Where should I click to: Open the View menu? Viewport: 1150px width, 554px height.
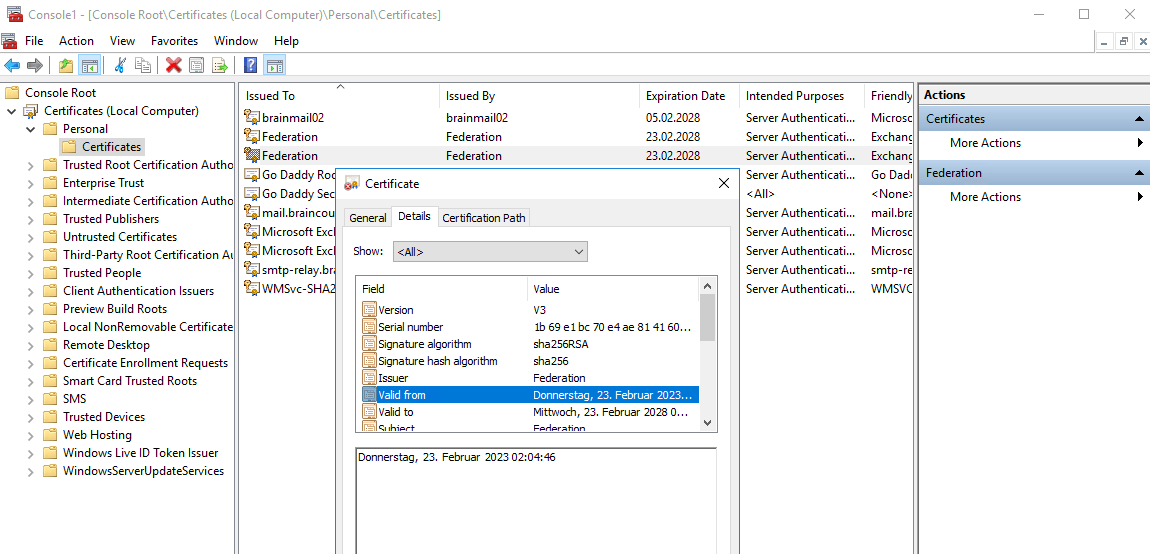[x=122, y=41]
